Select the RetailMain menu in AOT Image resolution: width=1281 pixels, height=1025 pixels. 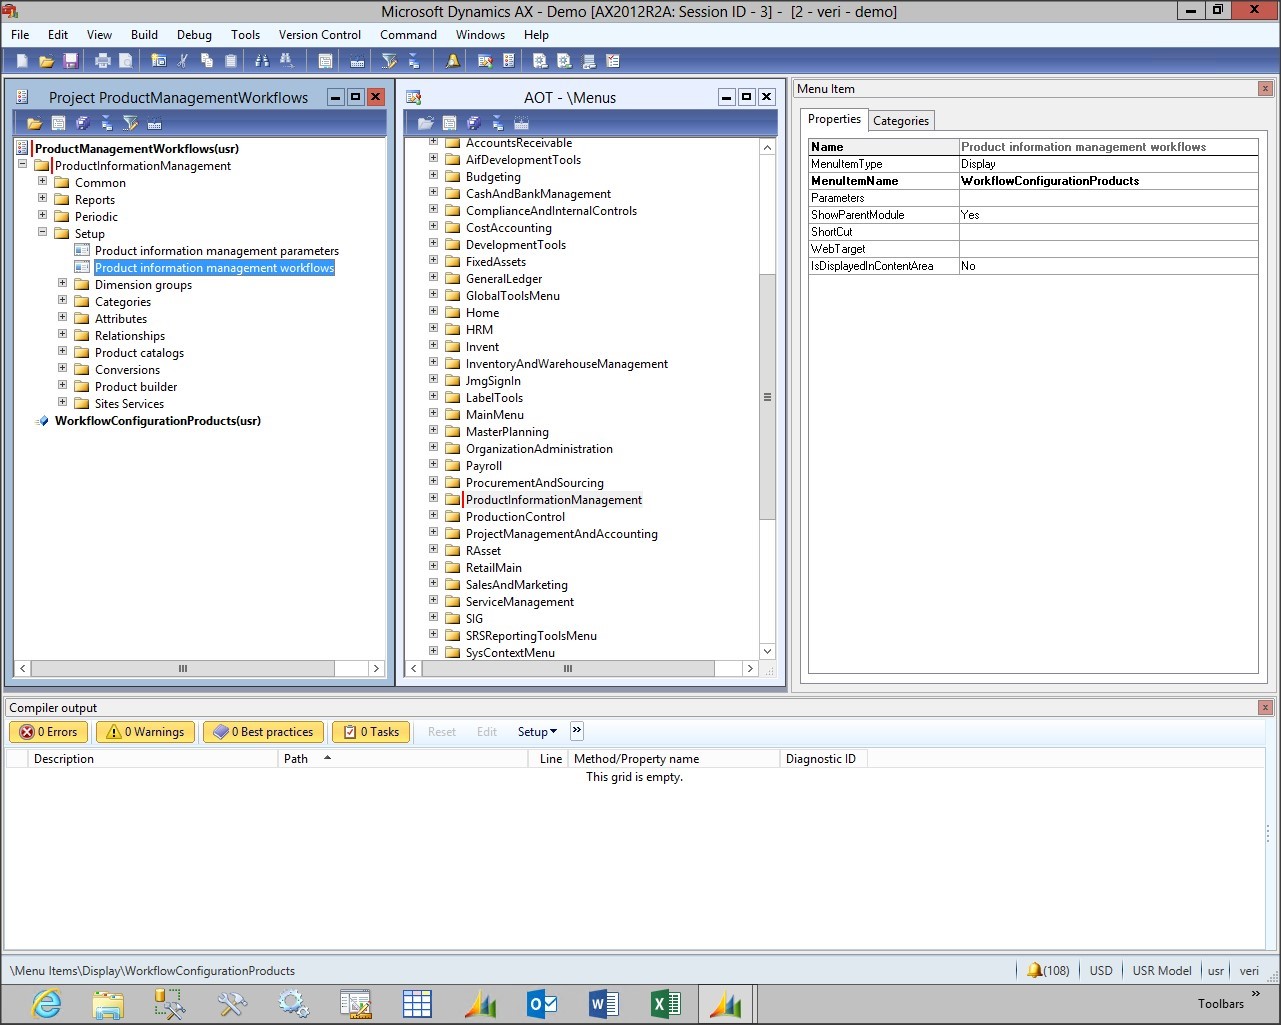point(494,568)
